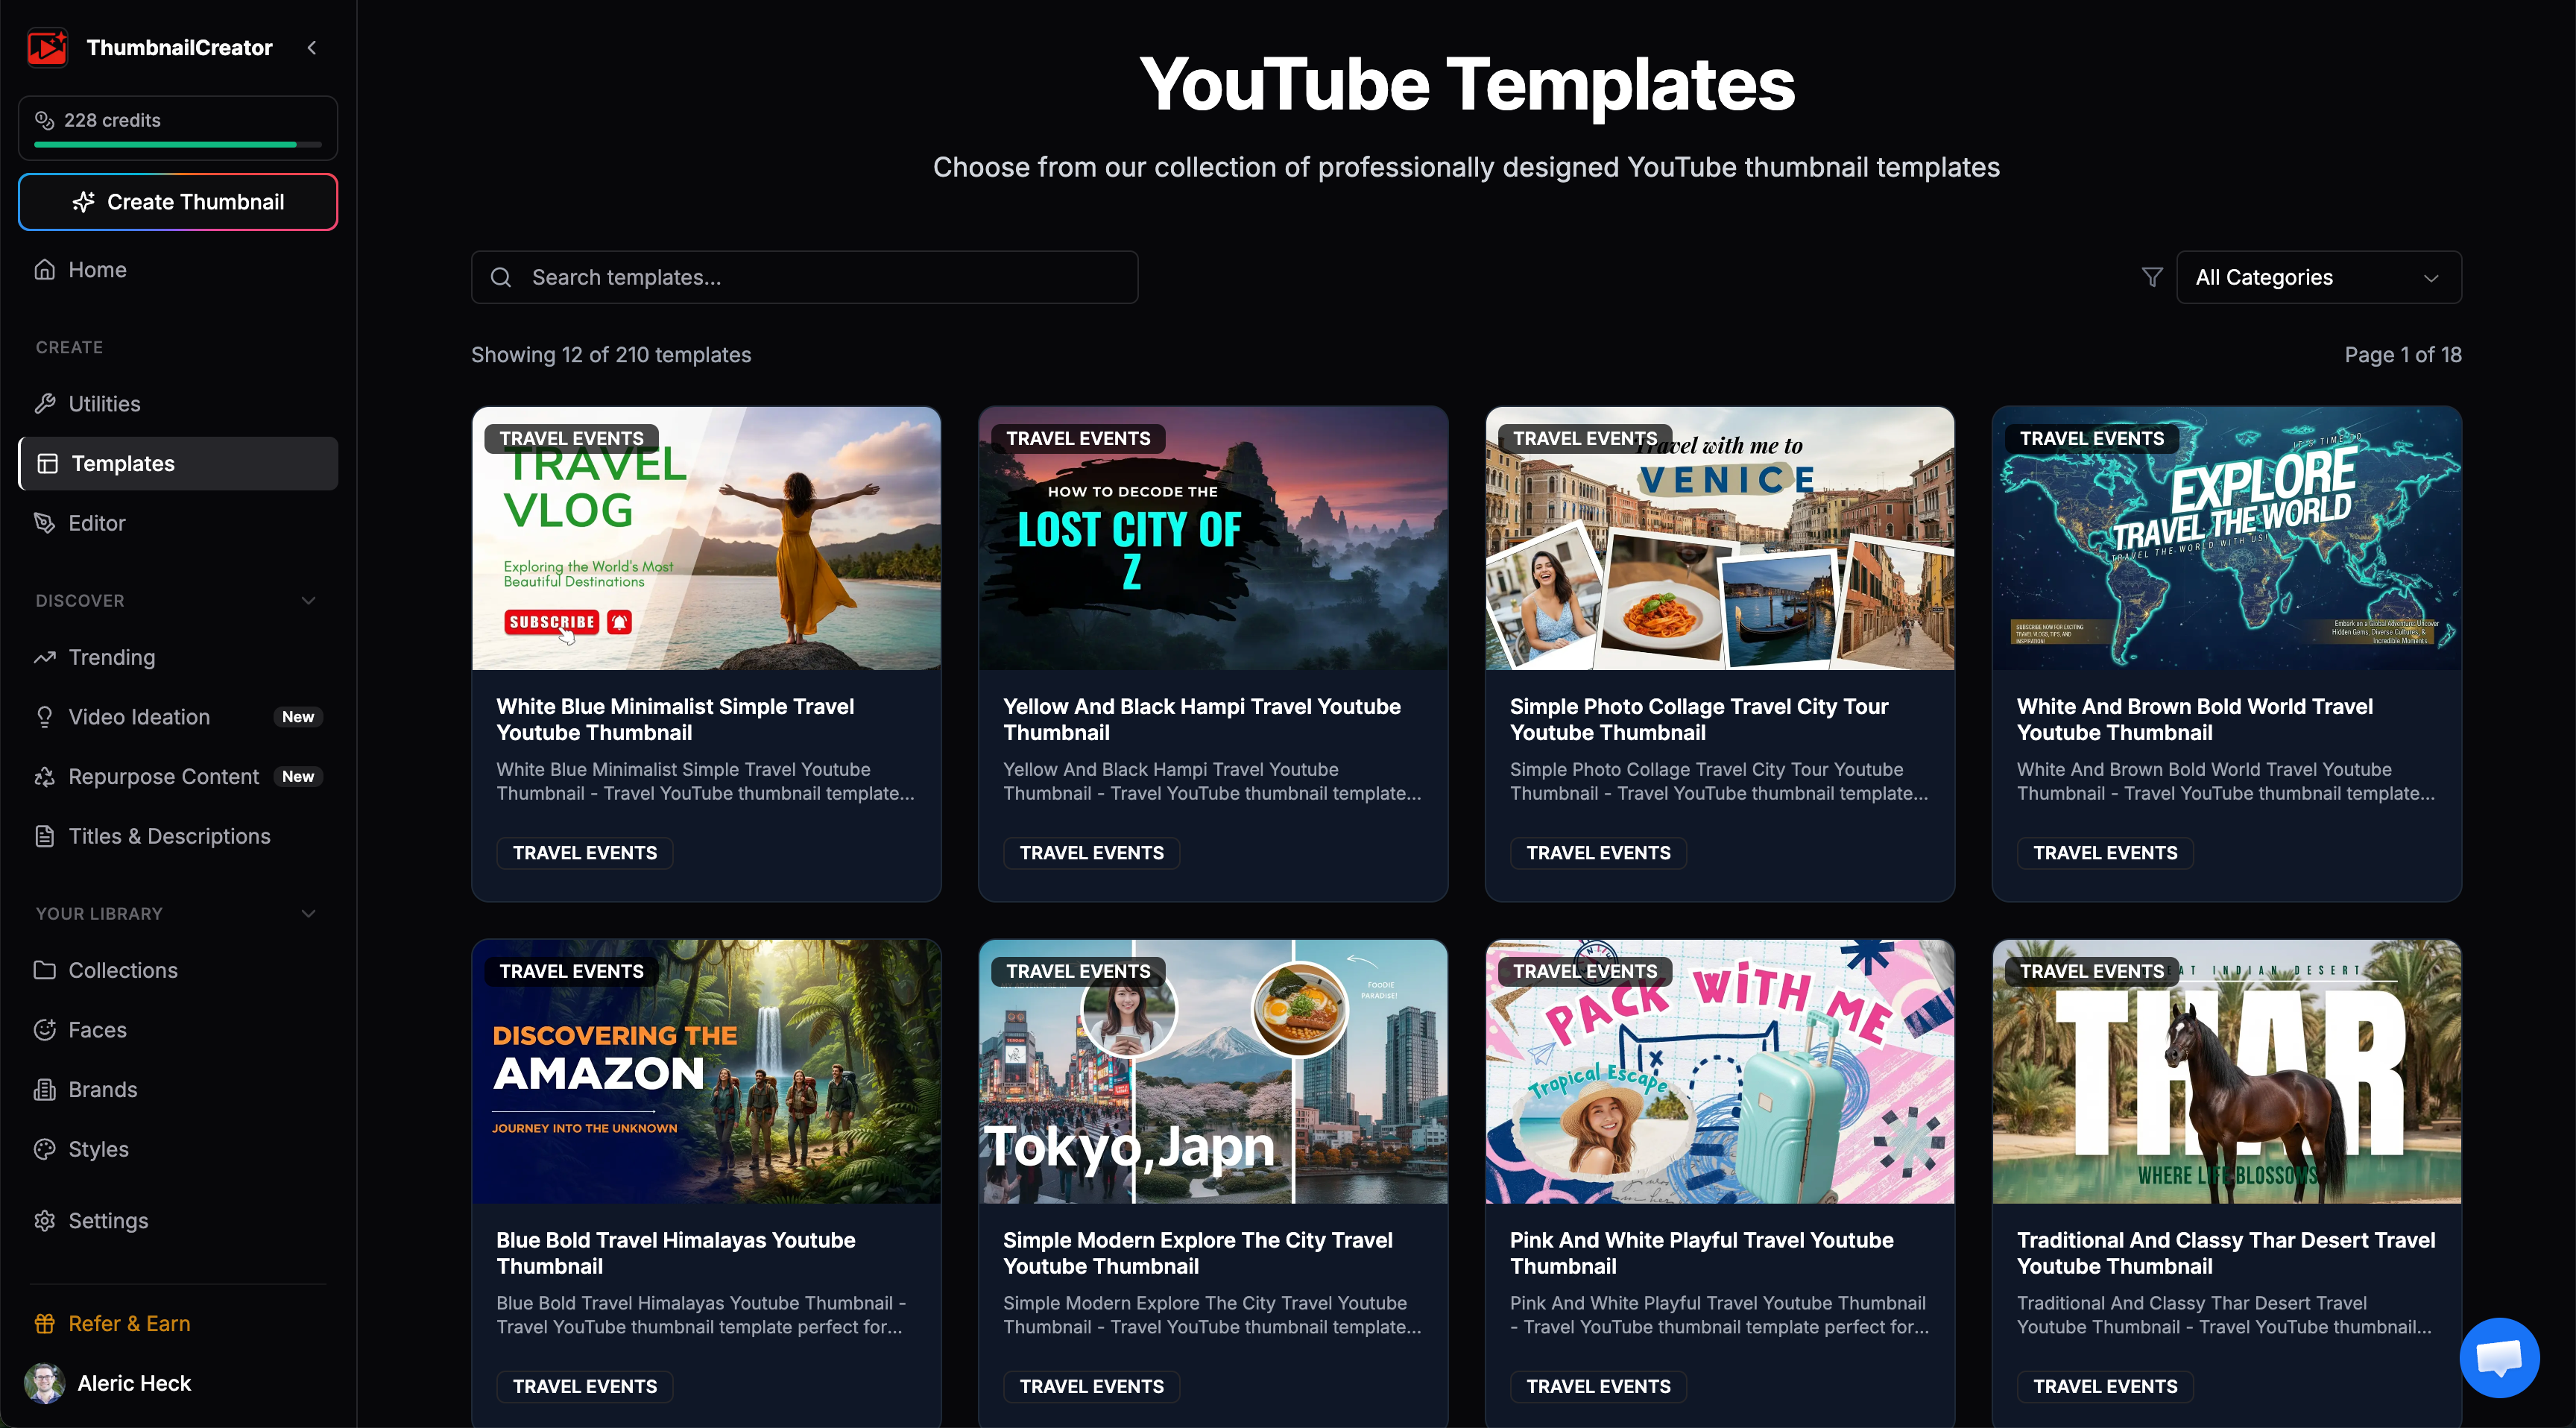Click the 'Page 1 of 18' indicator
The width and height of the screenshot is (2576, 1428).
[x=2403, y=354]
